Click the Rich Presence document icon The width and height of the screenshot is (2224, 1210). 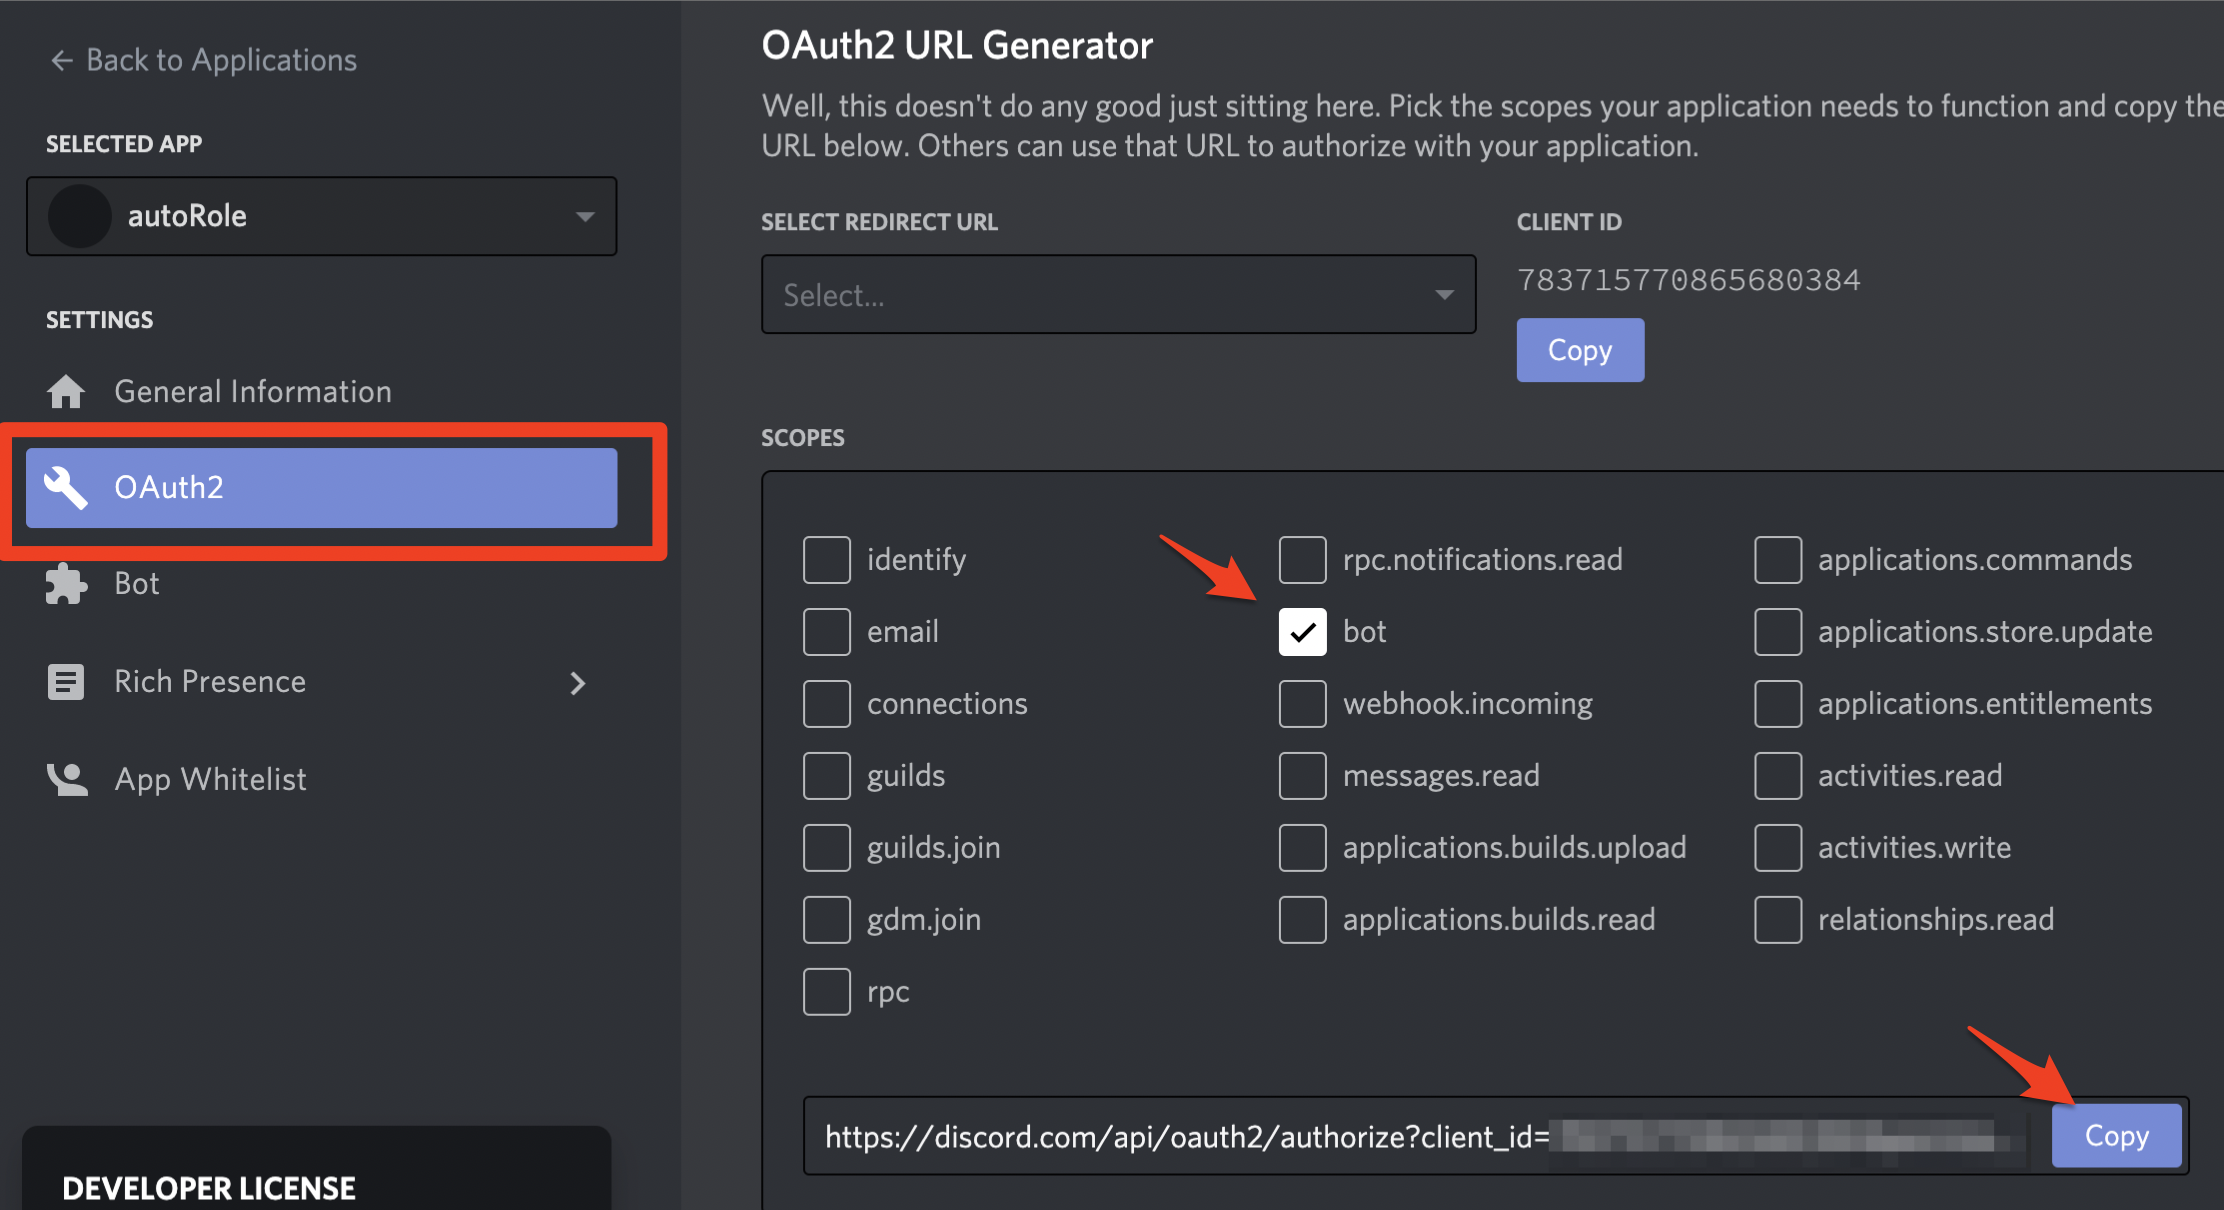66,682
